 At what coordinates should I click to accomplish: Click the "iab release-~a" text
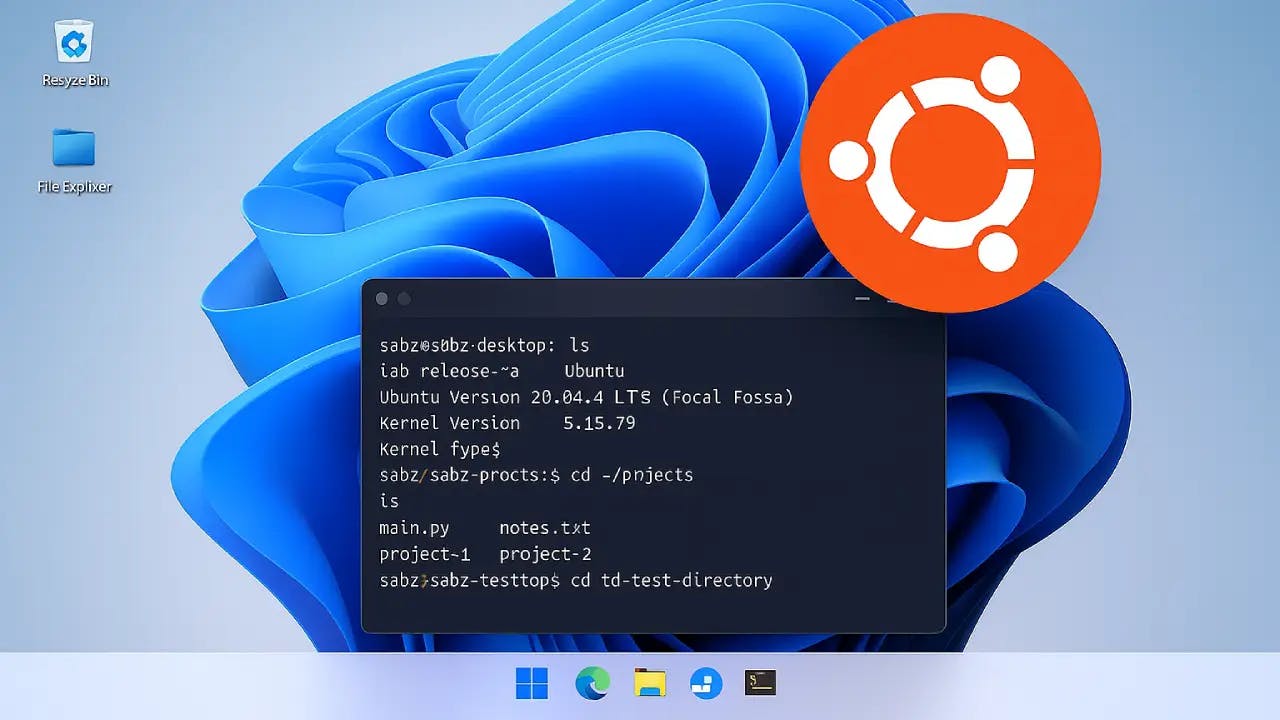(449, 371)
